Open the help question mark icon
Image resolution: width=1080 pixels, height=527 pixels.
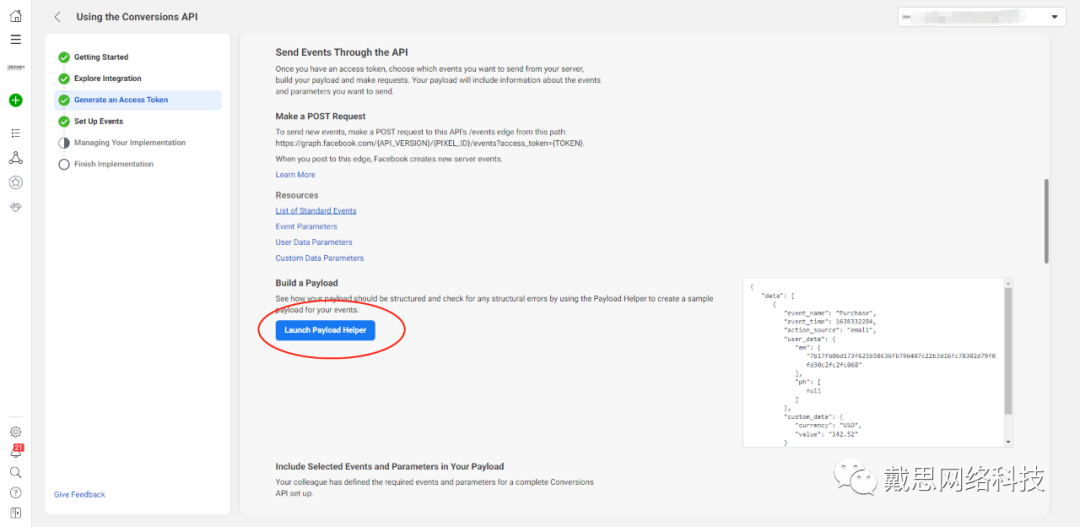15,493
